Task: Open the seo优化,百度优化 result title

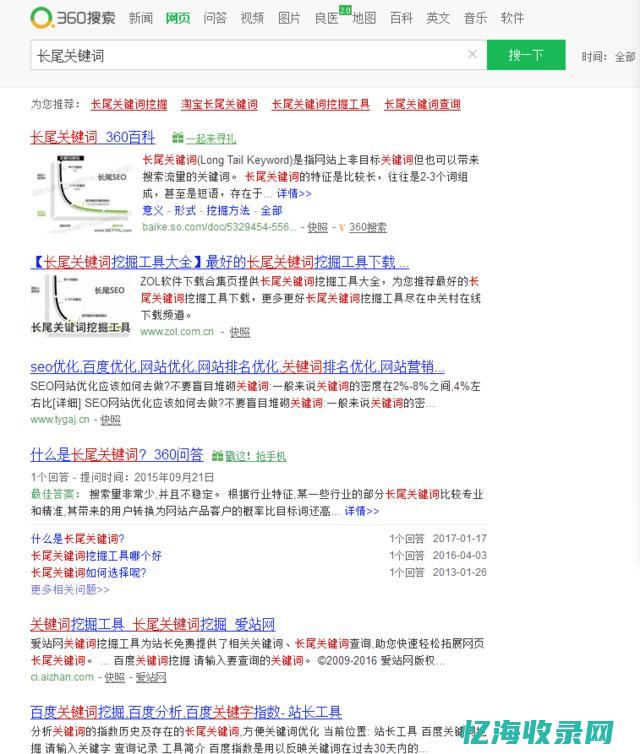Action: pos(238,367)
